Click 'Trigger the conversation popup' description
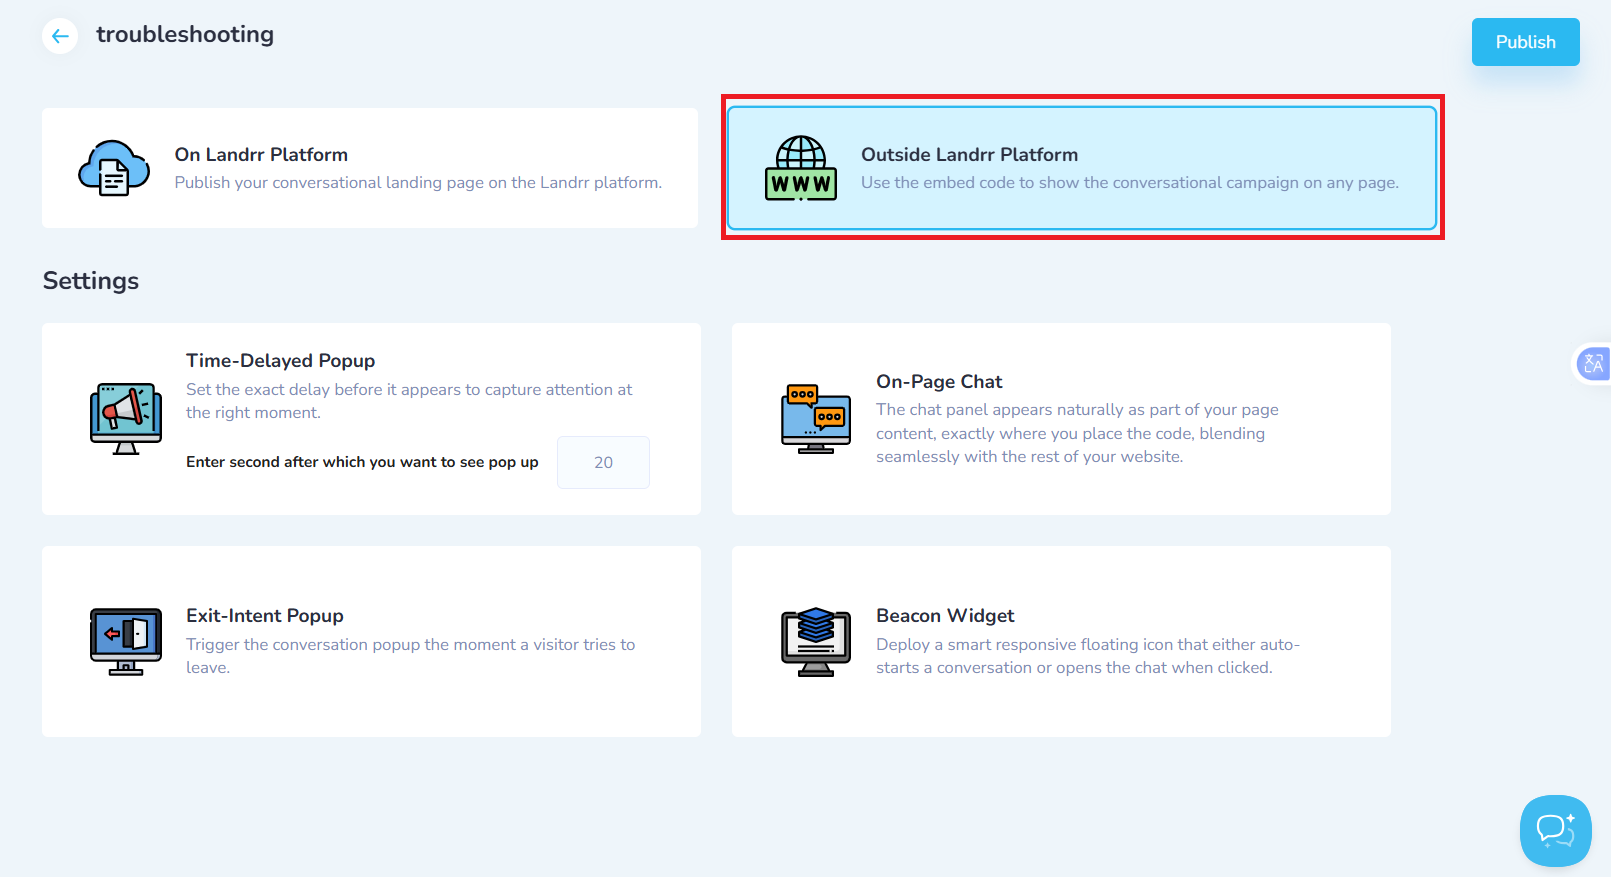1611x877 pixels. (411, 656)
